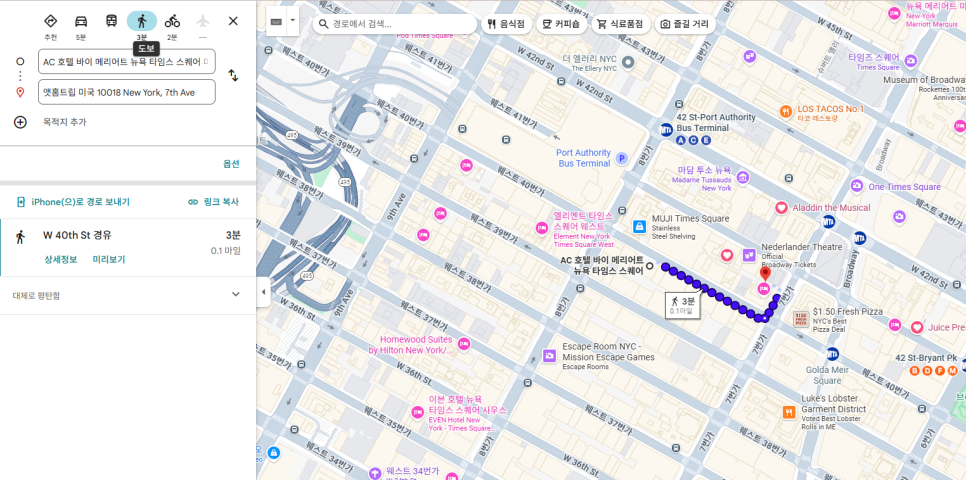The height and width of the screenshot is (480, 966).
Task: Select Aladdin the Musical heart marker
Action: 781,208
